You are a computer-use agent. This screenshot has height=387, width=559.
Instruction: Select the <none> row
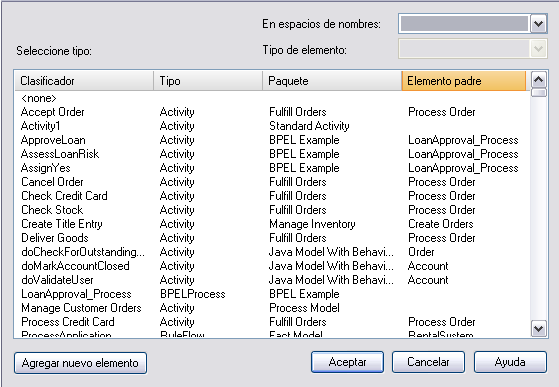(x=272, y=98)
